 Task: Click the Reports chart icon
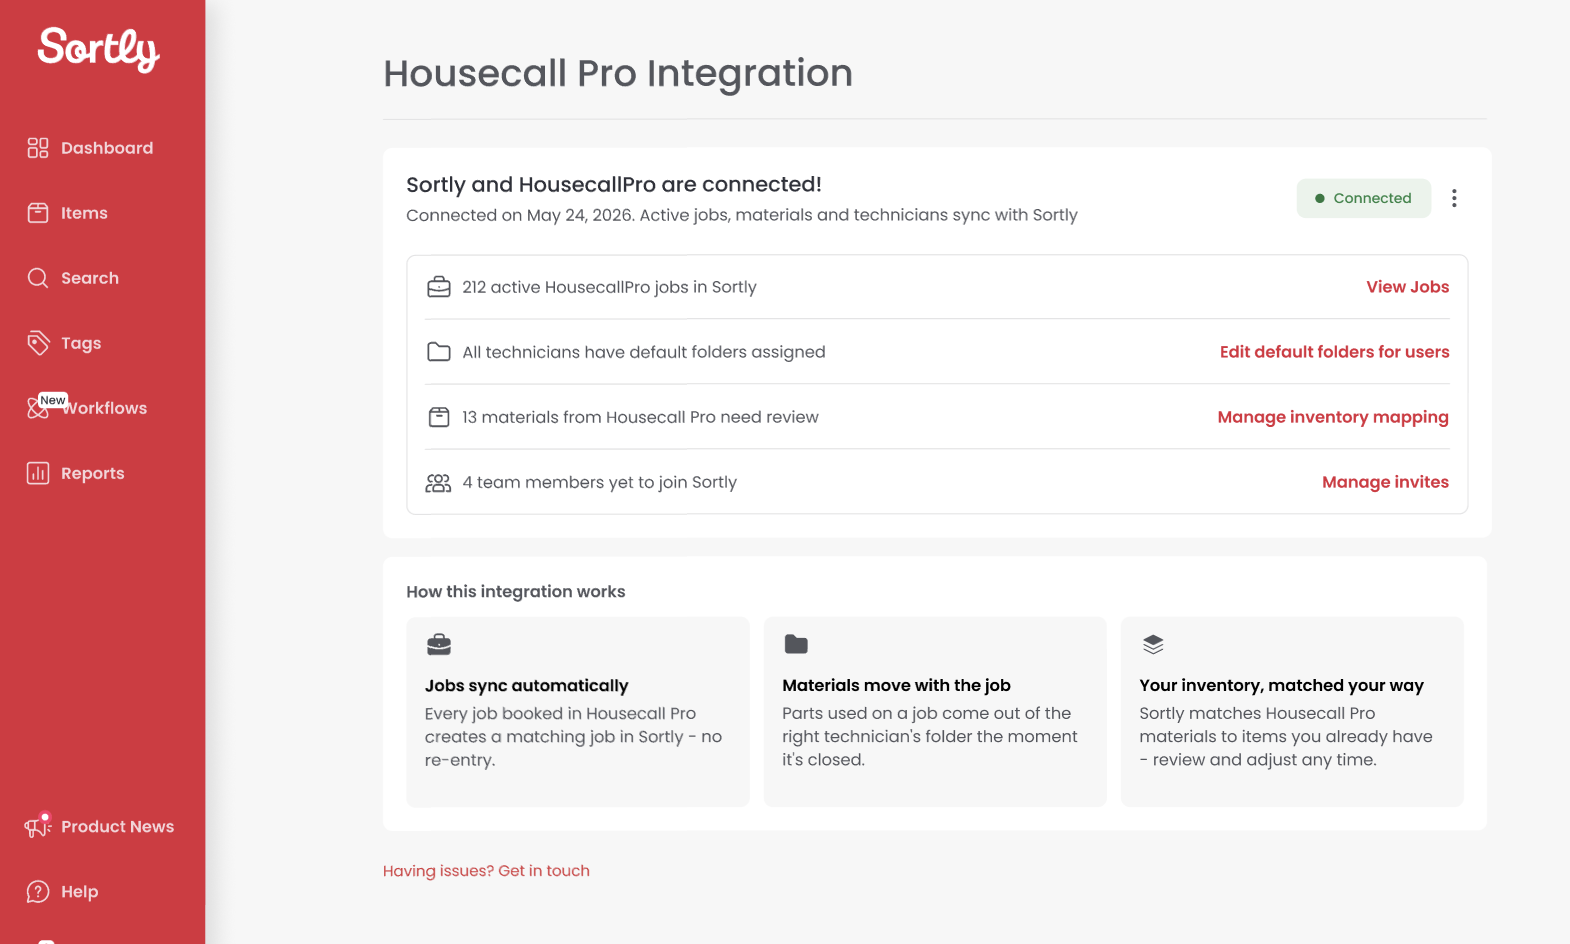(x=38, y=473)
